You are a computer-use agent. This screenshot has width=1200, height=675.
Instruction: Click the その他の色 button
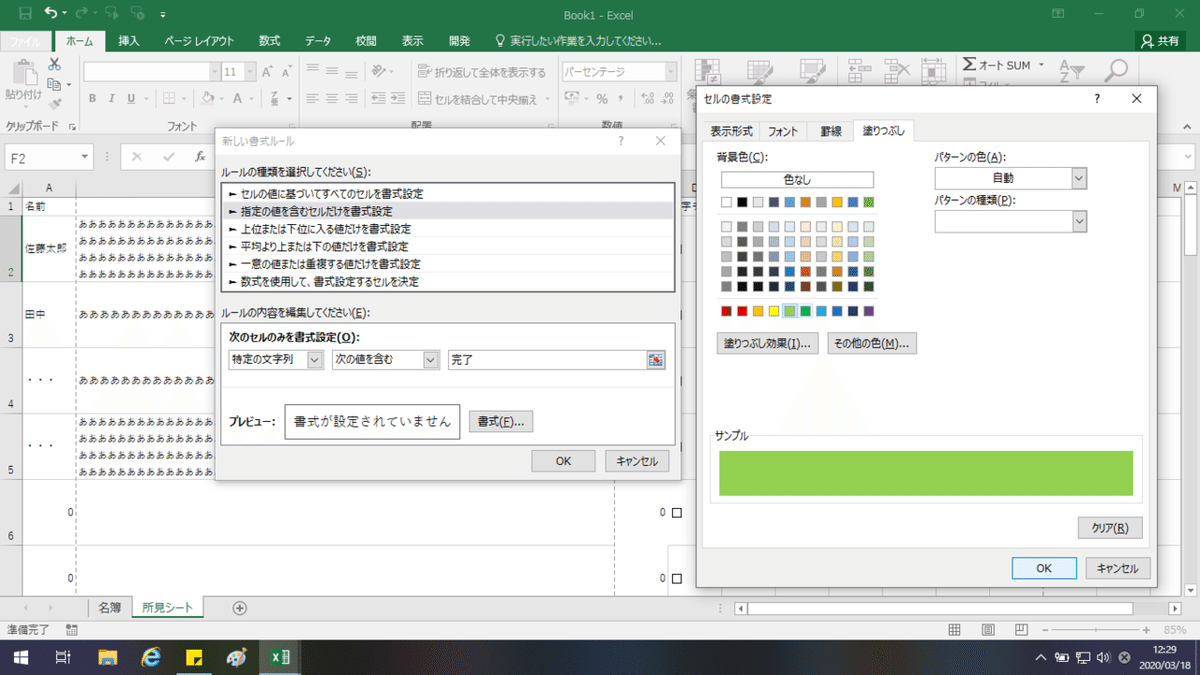872,343
